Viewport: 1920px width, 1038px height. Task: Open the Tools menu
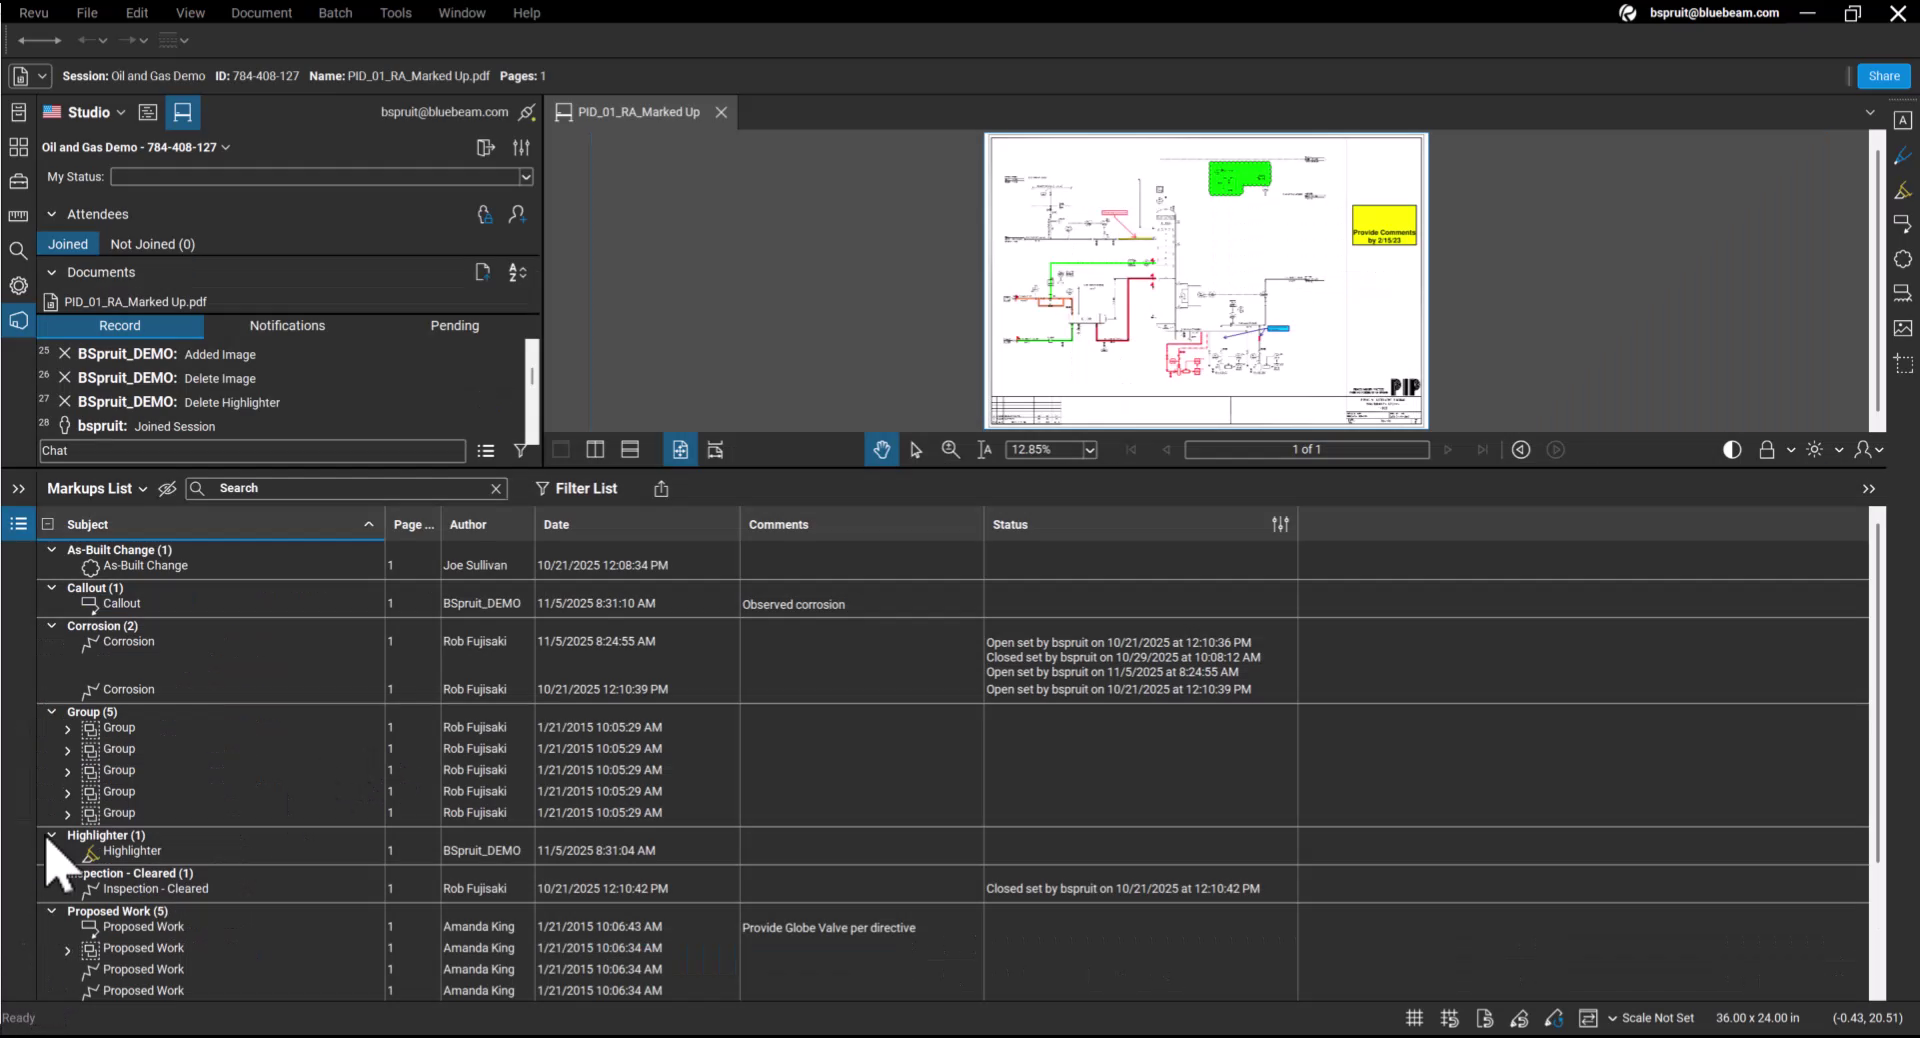(x=395, y=13)
